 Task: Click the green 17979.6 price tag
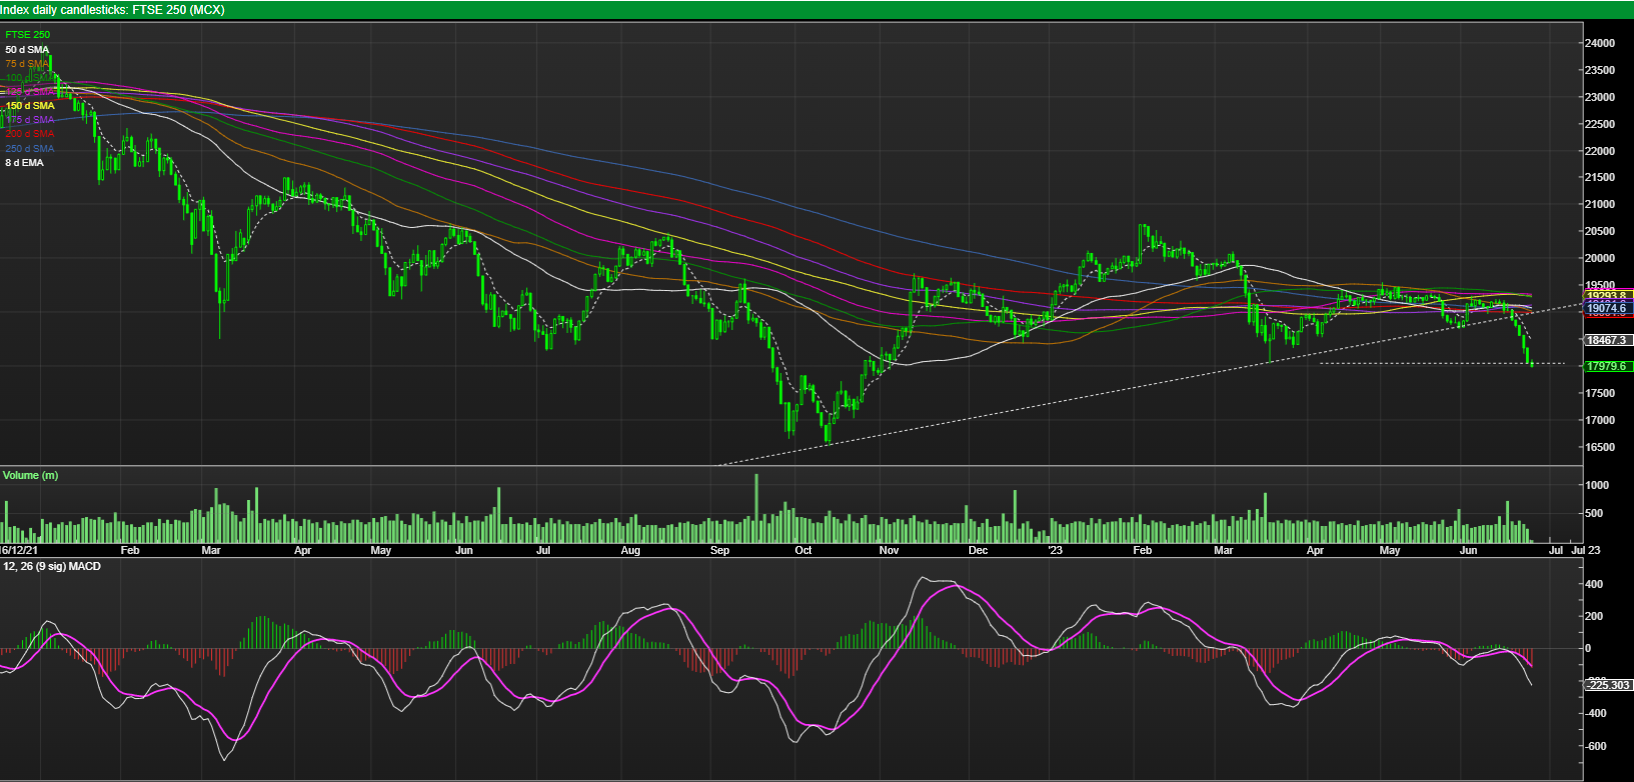[1608, 366]
